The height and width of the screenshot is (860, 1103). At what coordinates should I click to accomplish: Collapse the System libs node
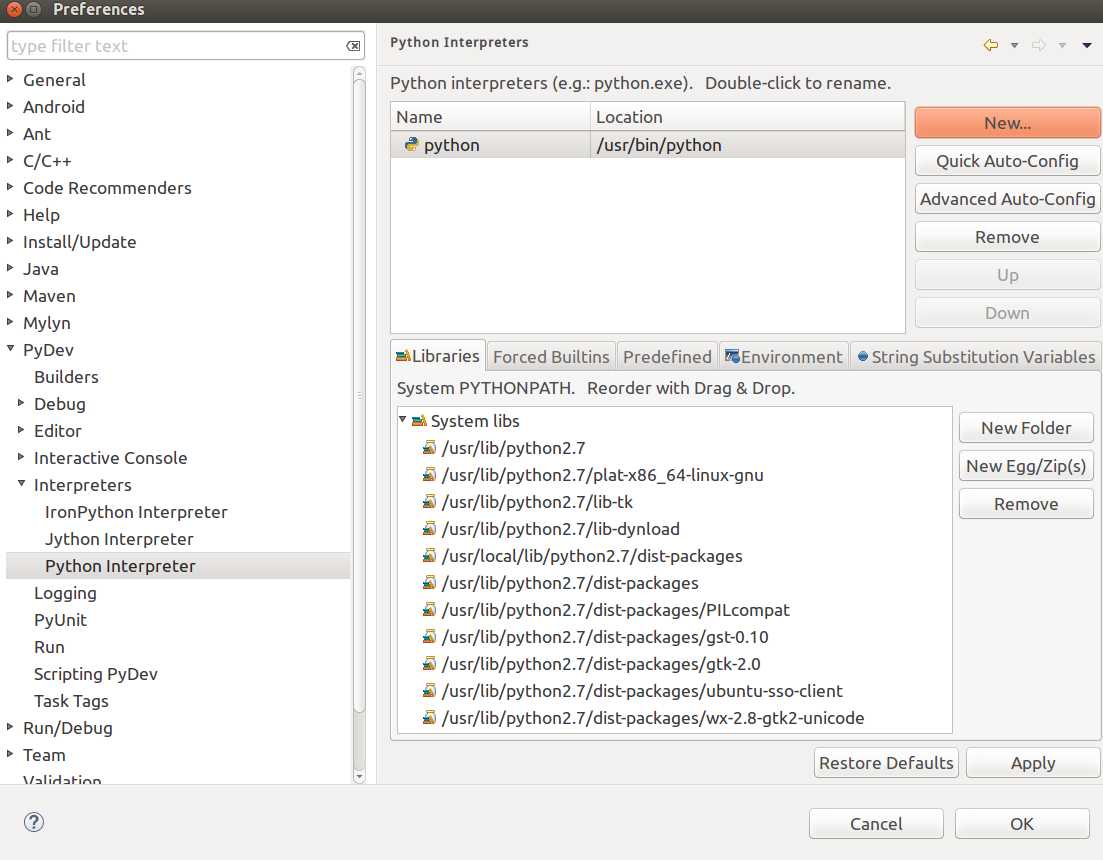(402, 420)
